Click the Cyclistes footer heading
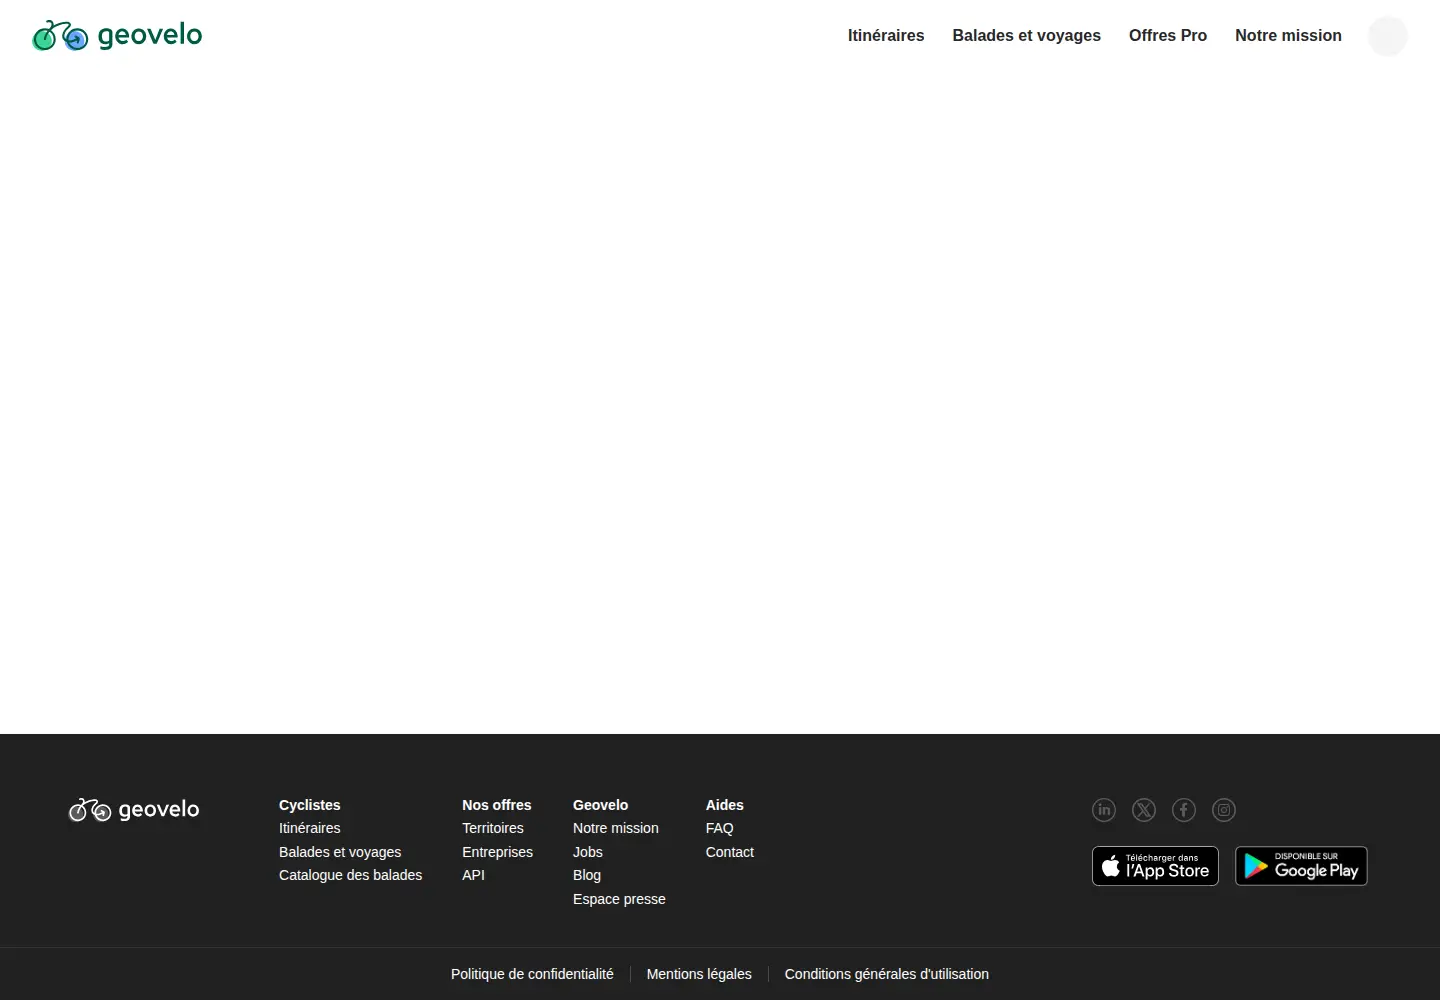 310,805
